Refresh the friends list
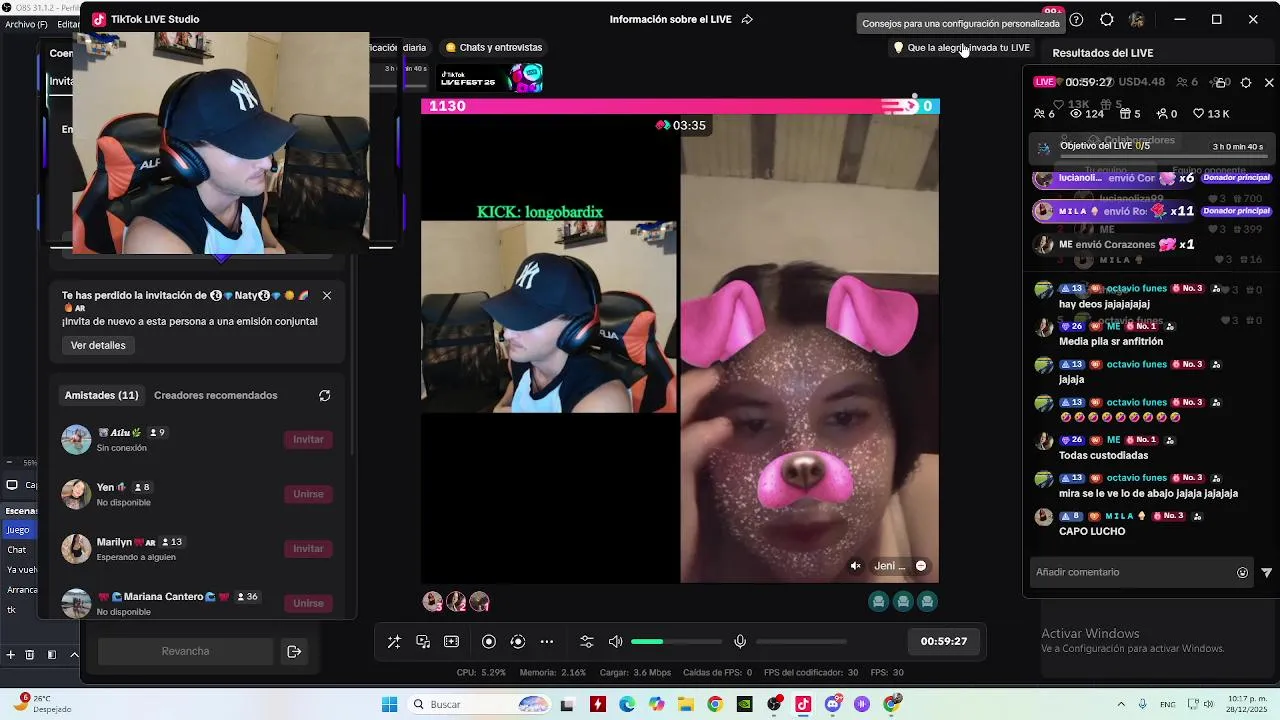Viewport: 1280px width, 720px height. coord(325,396)
